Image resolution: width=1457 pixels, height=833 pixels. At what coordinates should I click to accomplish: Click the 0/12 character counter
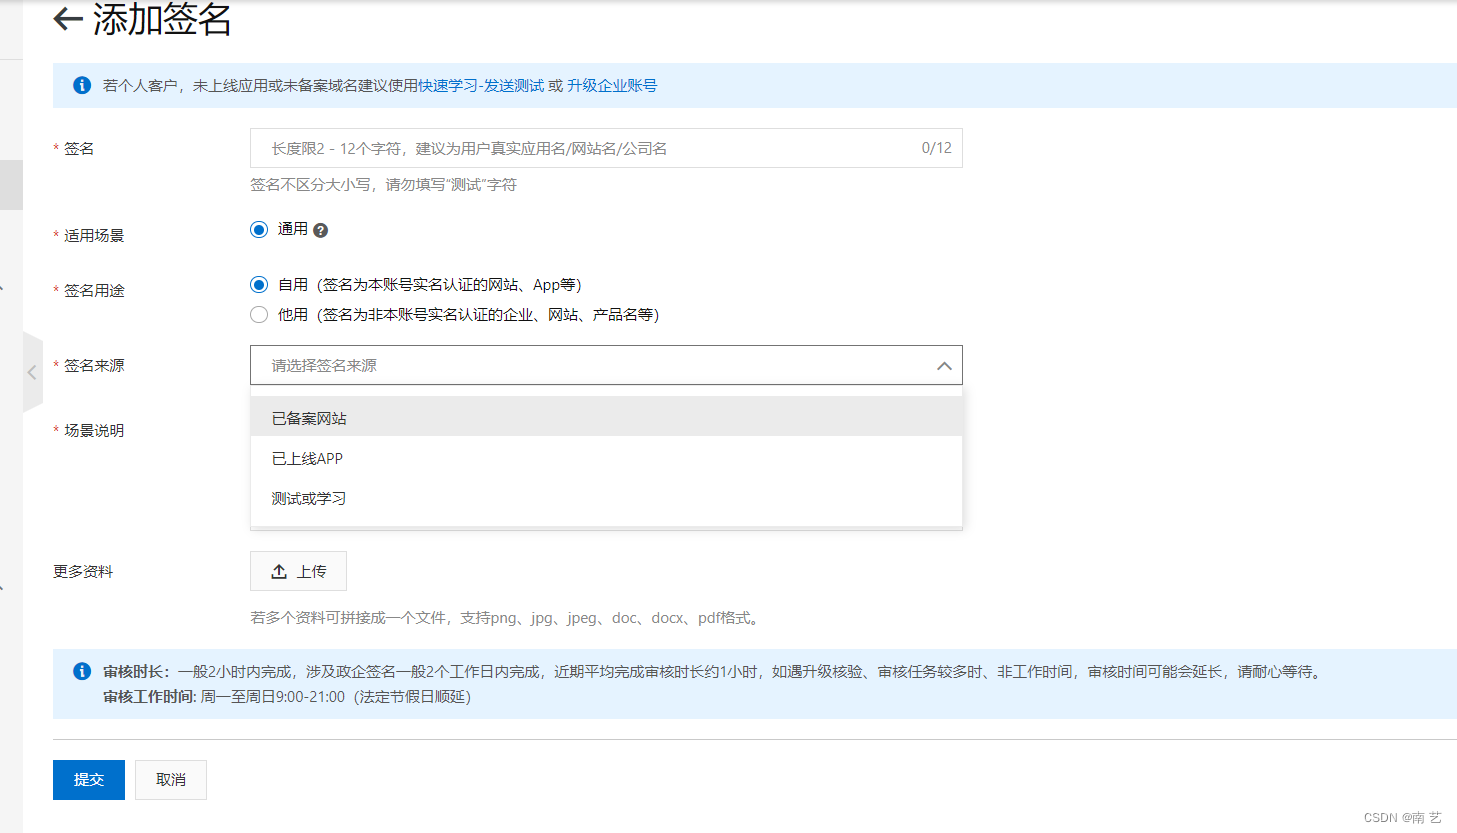pyautogui.click(x=937, y=148)
